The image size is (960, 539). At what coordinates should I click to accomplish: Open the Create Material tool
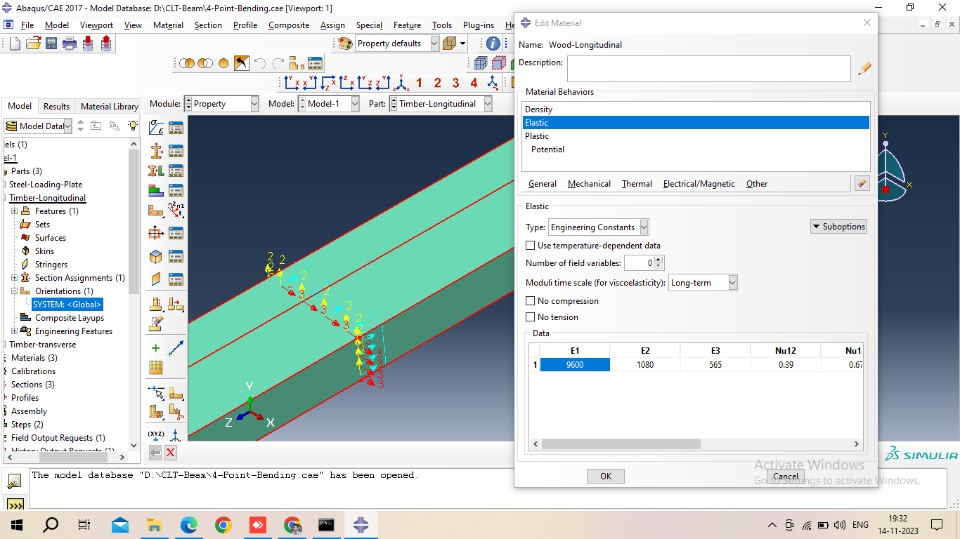156,127
